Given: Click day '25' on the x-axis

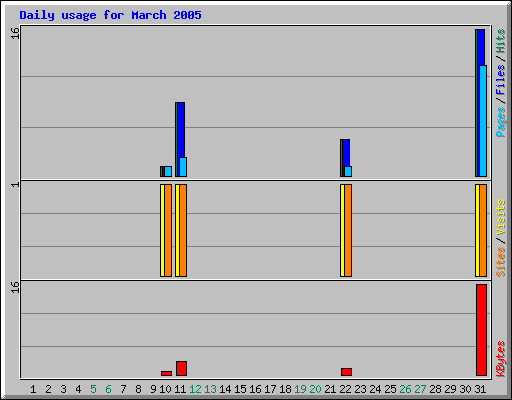Looking at the screenshot, I should coord(390,389).
